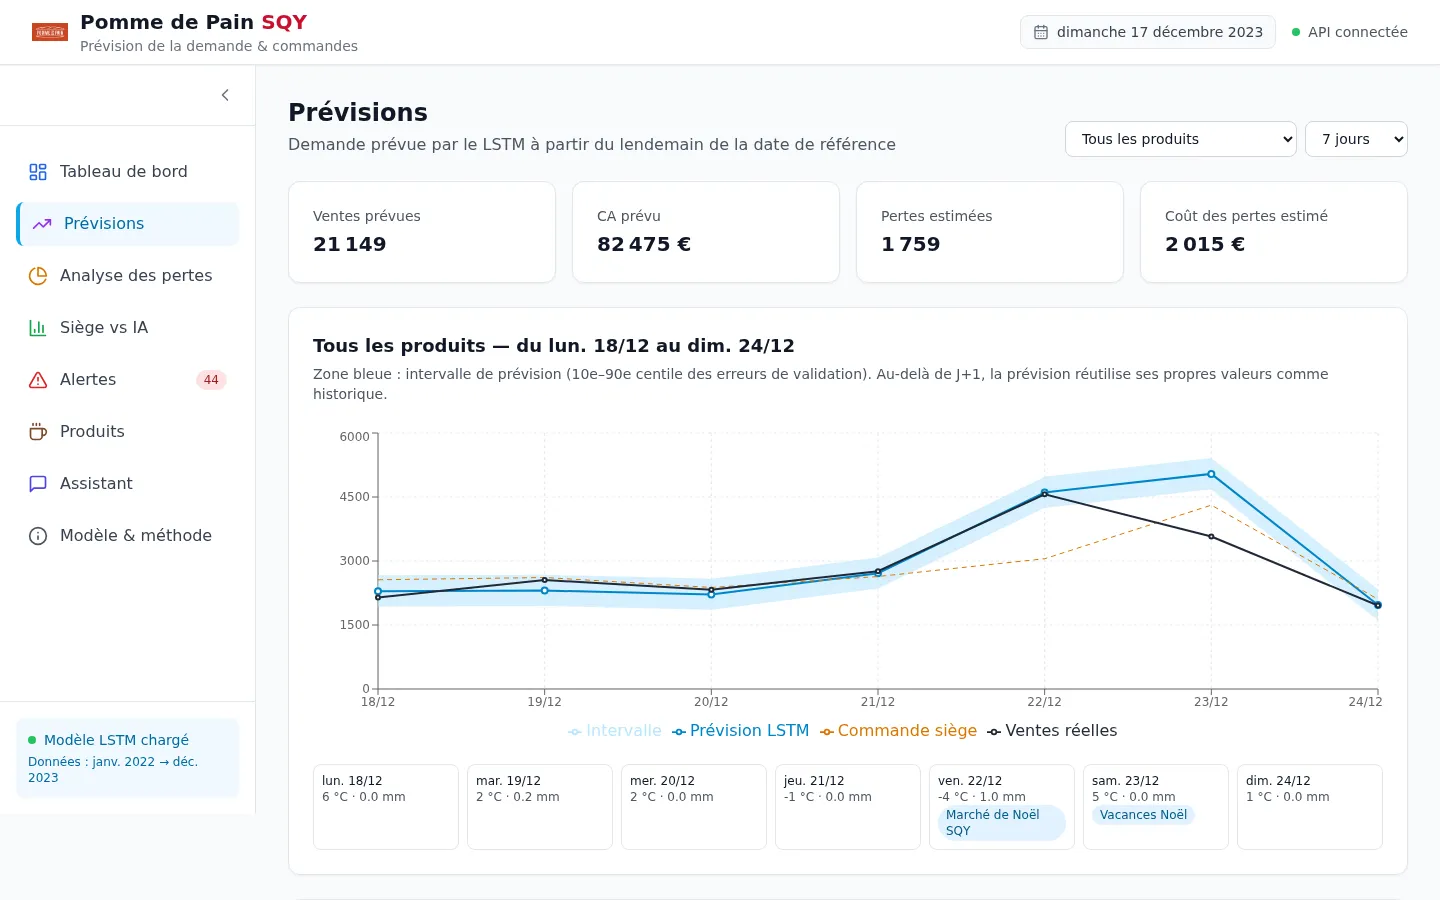Open the 7 jours horizon dropdown
The image size is (1440, 900).
(x=1356, y=139)
